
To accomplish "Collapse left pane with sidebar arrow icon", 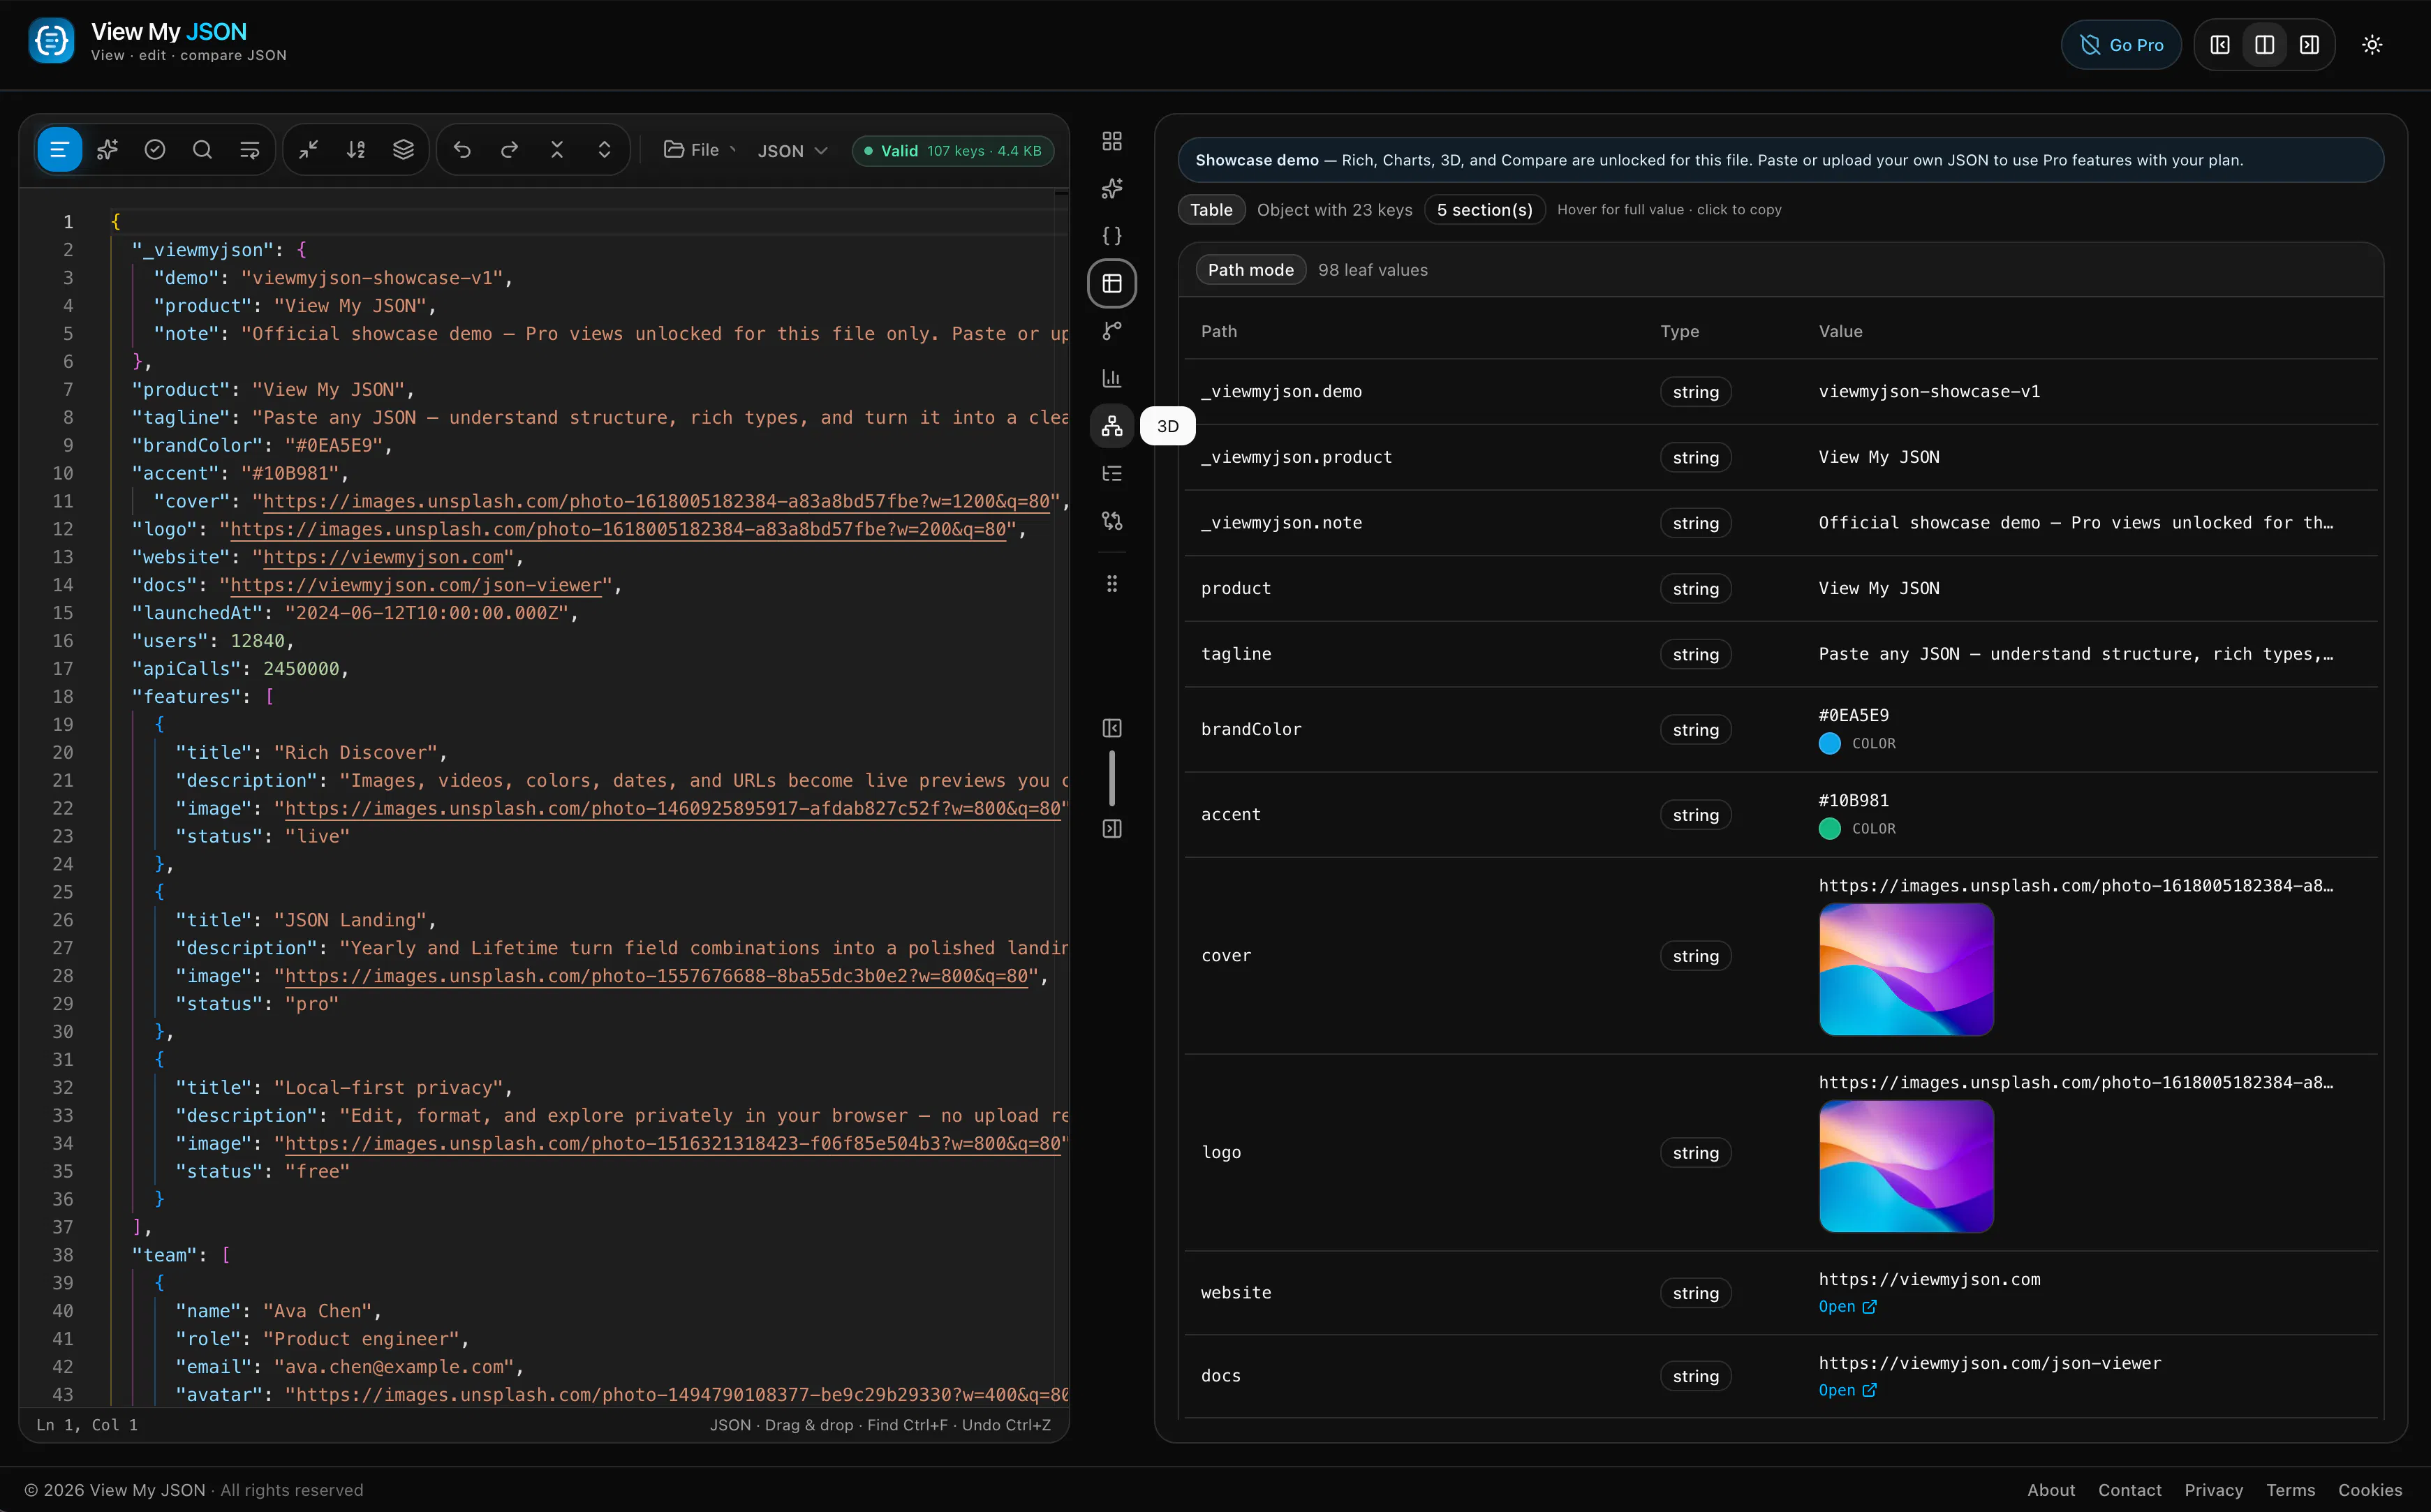I will click(1112, 729).
